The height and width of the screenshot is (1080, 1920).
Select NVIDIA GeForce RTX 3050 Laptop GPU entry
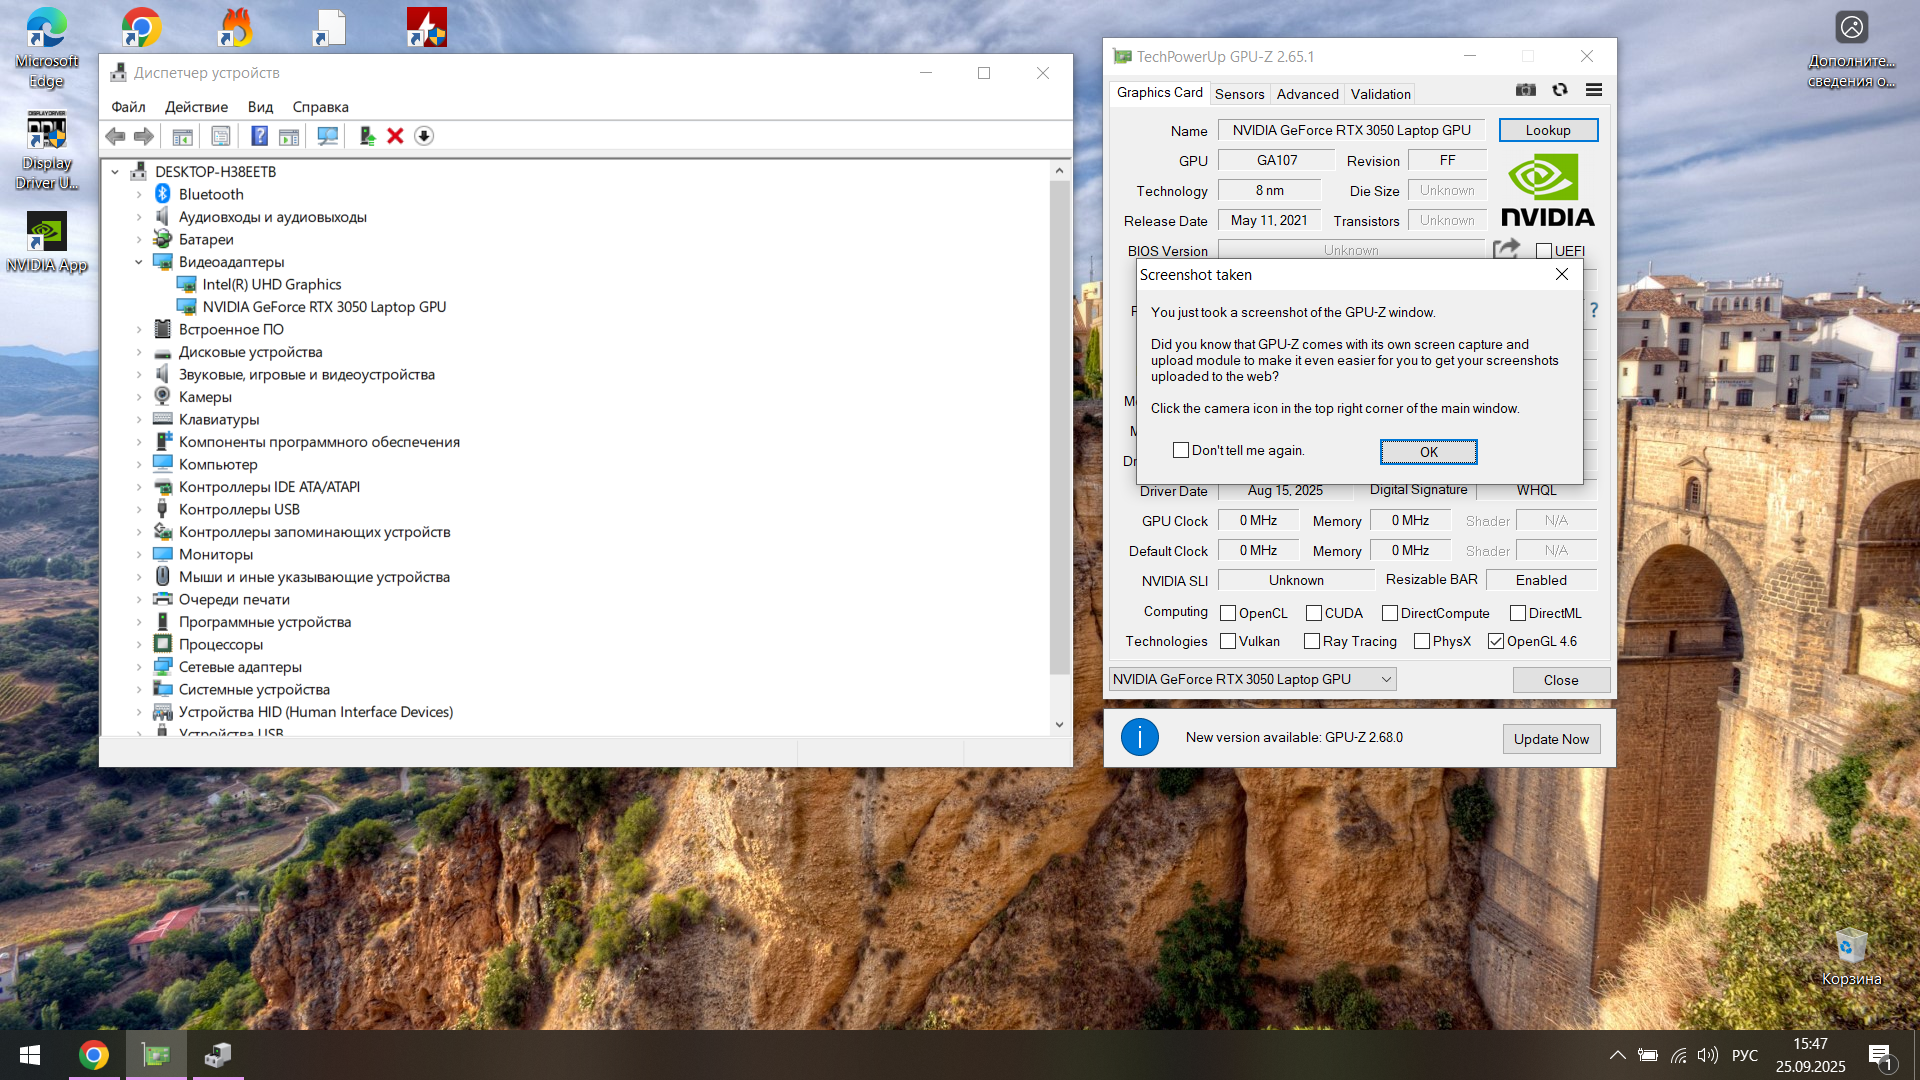point(324,307)
